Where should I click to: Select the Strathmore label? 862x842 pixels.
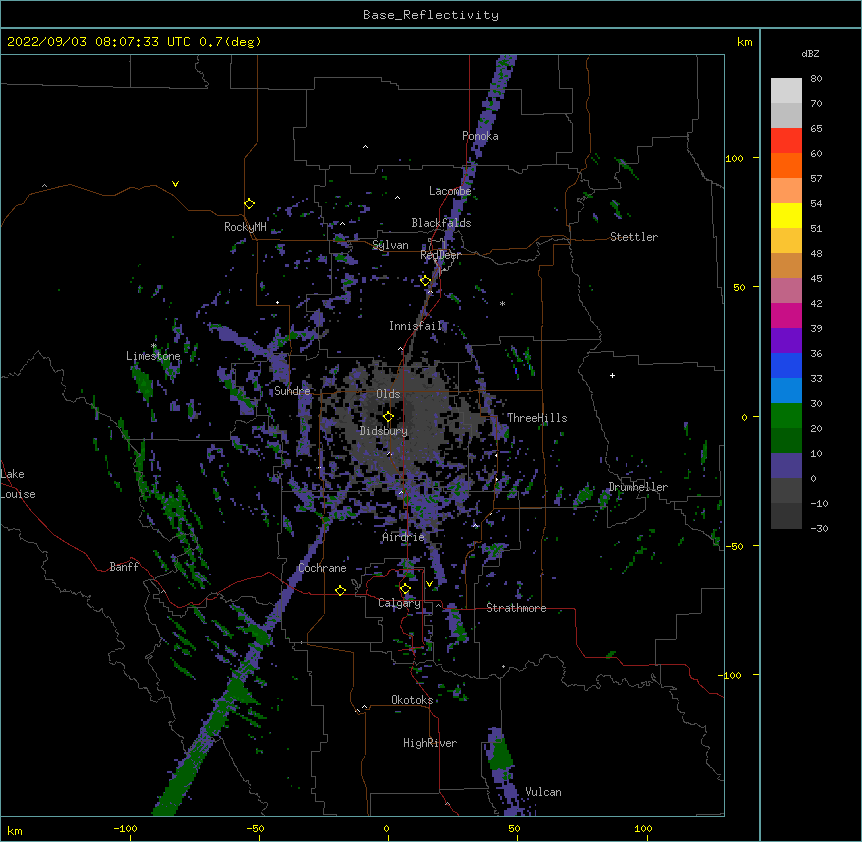tap(516, 608)
